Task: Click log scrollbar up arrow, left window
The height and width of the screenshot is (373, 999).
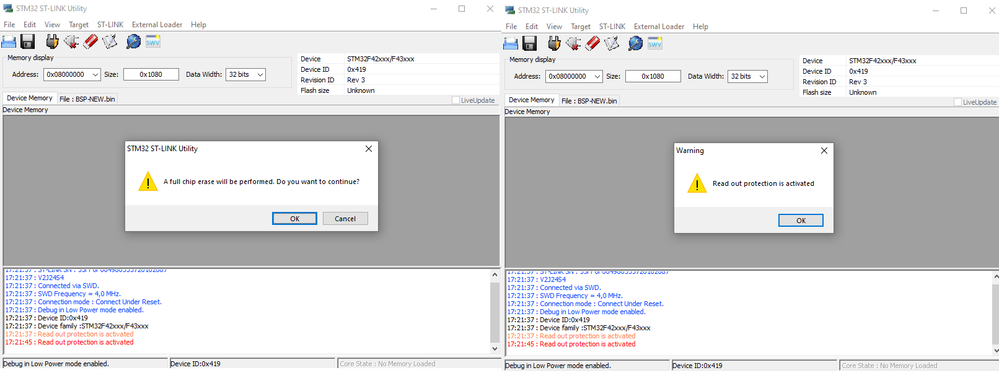Action: point(495,275)
